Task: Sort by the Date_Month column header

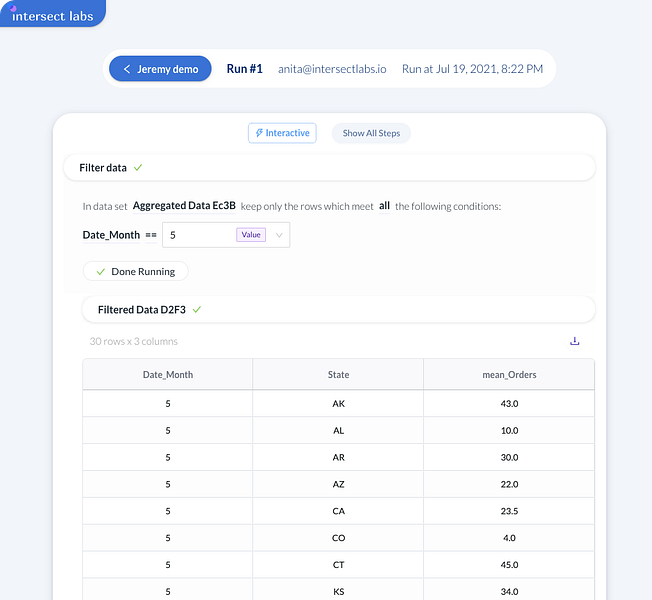Action: pos(168,375)
